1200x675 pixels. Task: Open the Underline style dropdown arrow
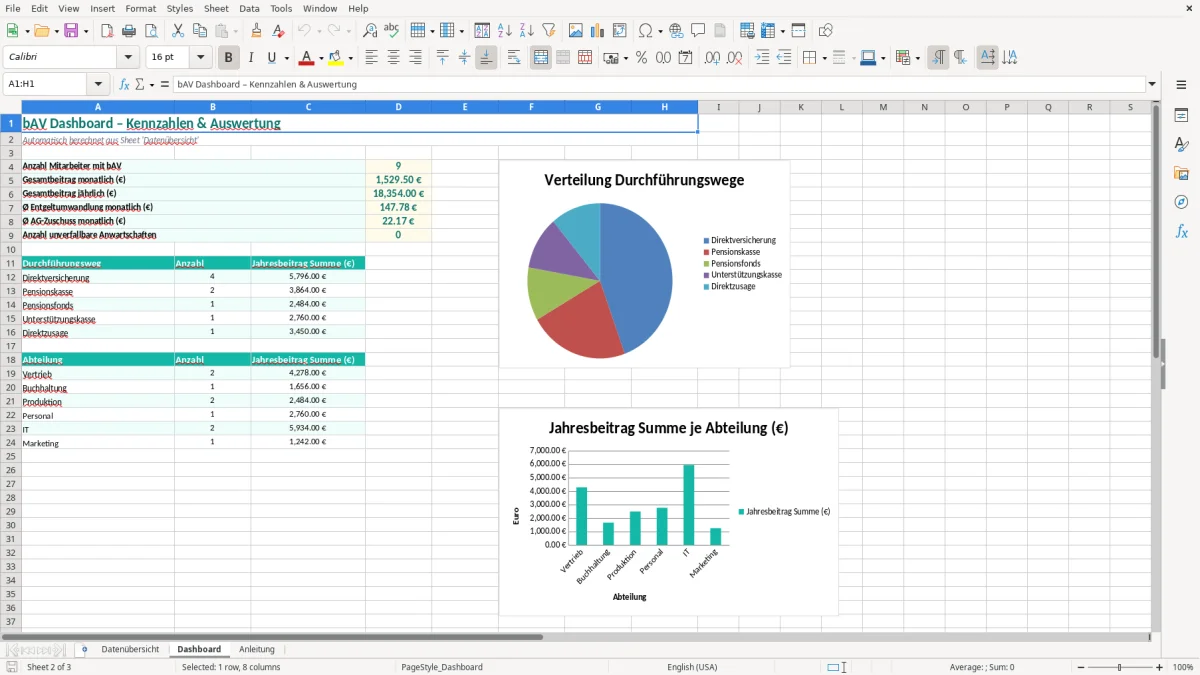(x=286, y=58)
